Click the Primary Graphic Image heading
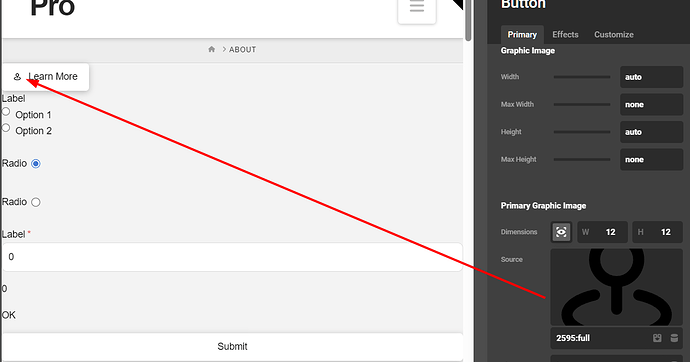Screen dimensions: 690x362 [543, 206]
